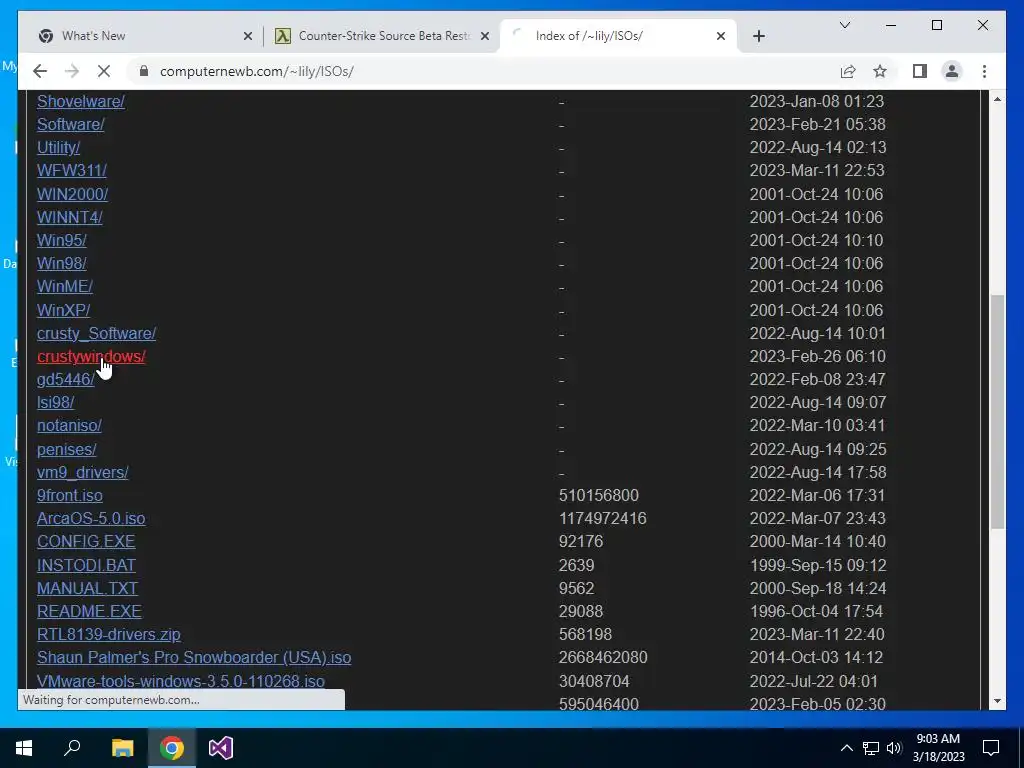Open the notification center icon
This screenshot has width=1024, height=768.
[x=991, y=748]
